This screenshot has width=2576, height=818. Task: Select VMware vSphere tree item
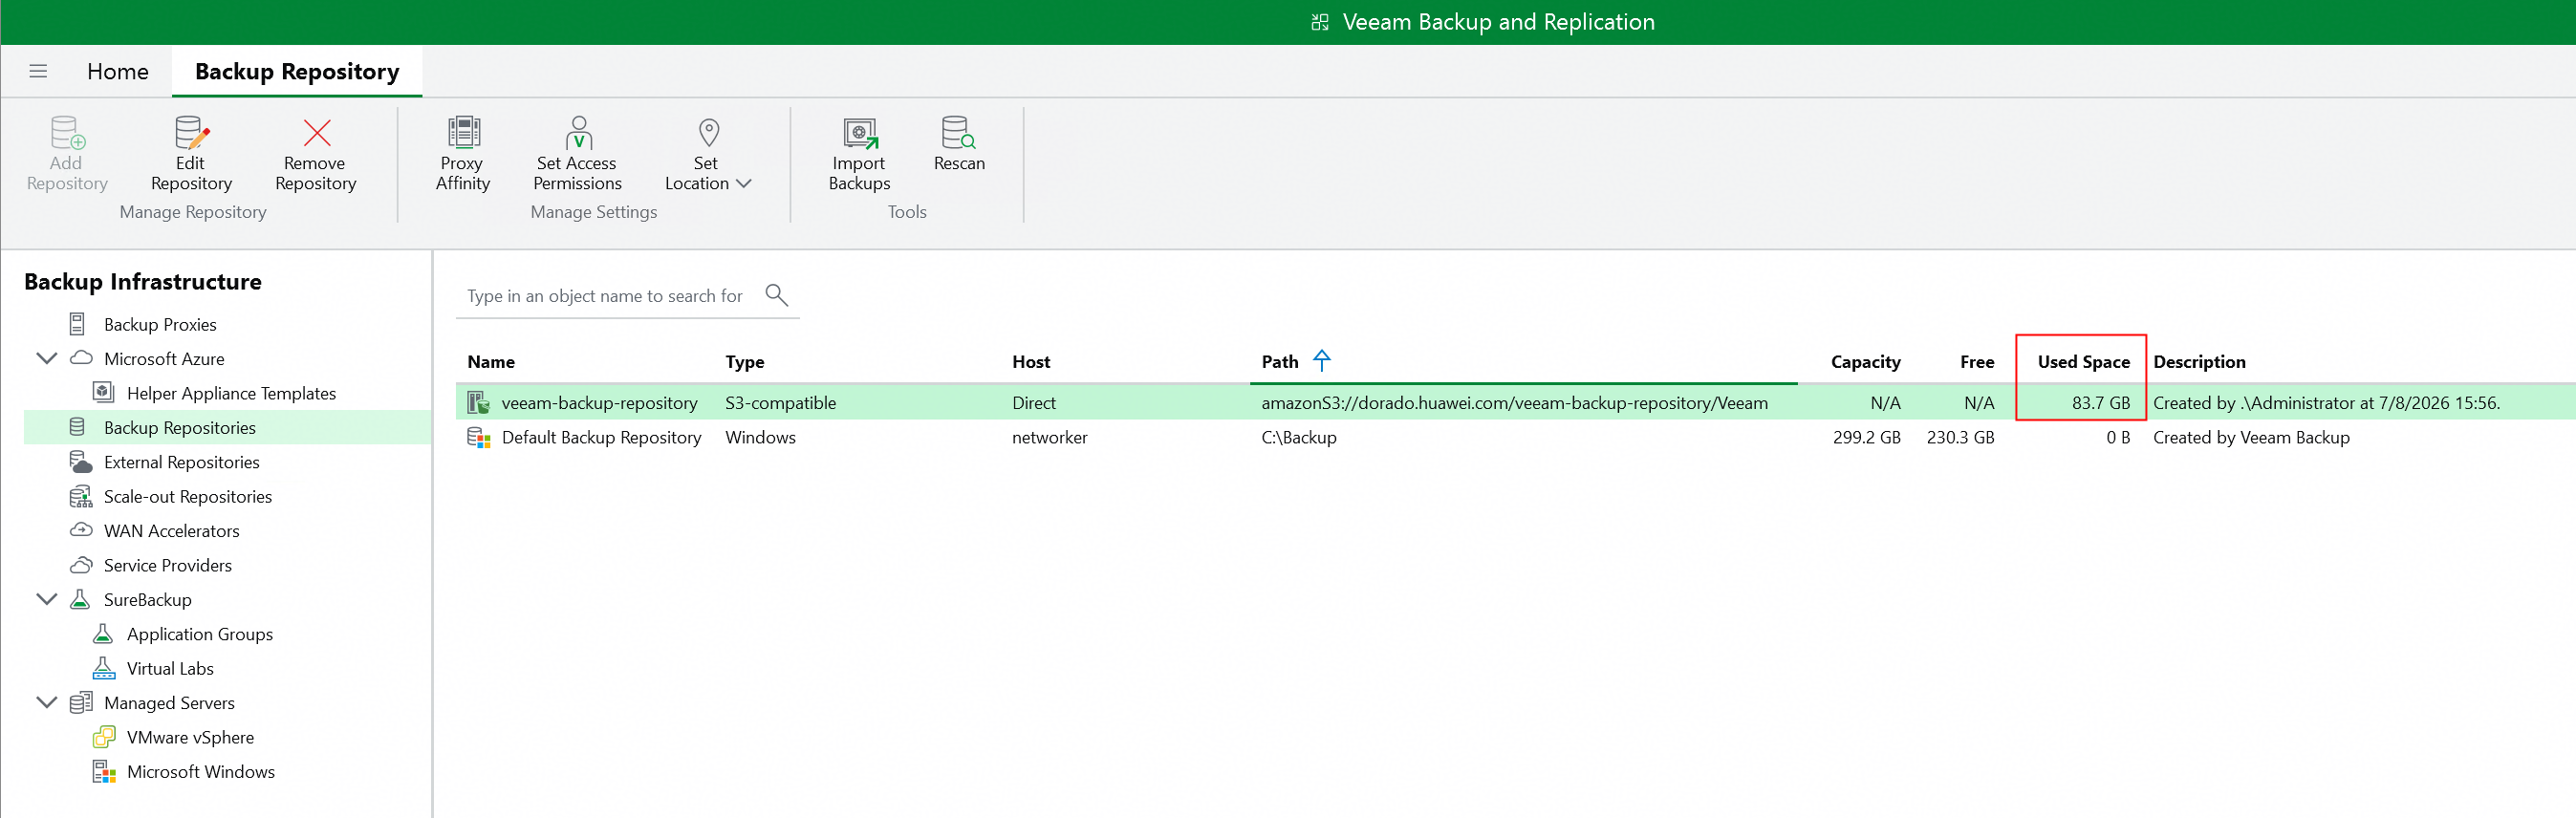(x=190, y=737)
